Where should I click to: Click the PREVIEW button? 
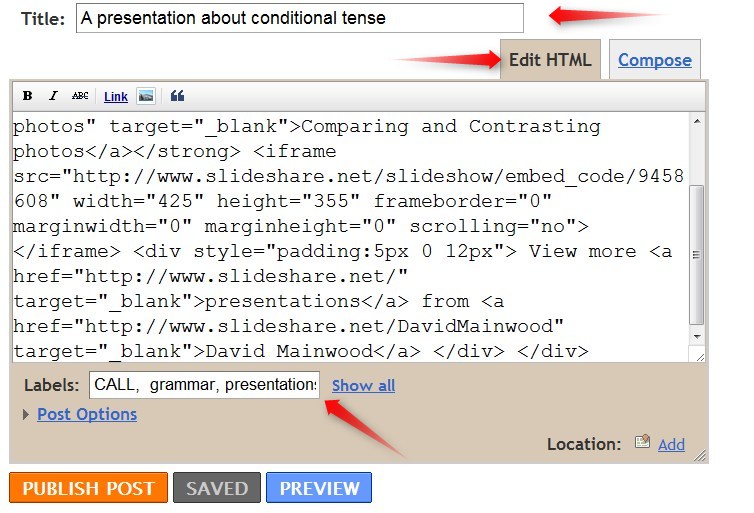[x=319, y=488]
